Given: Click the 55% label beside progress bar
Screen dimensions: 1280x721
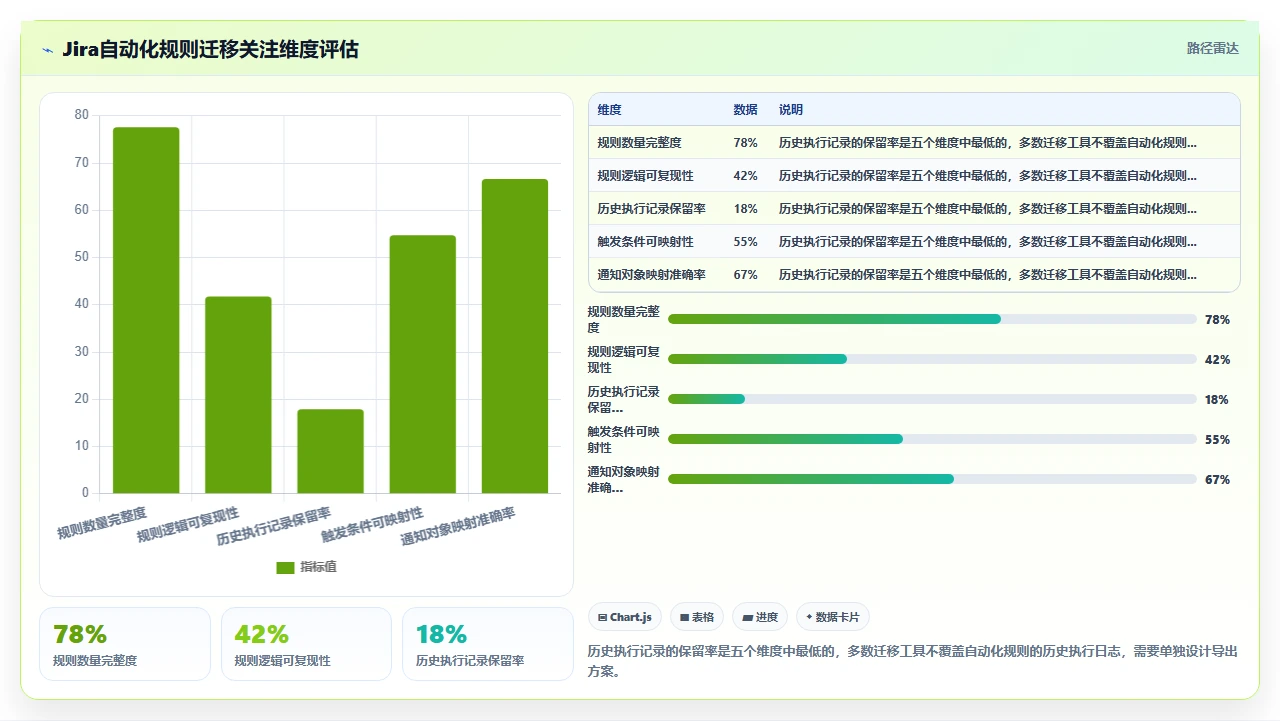Looking at the screenshot, I should tap(1217, 440).
